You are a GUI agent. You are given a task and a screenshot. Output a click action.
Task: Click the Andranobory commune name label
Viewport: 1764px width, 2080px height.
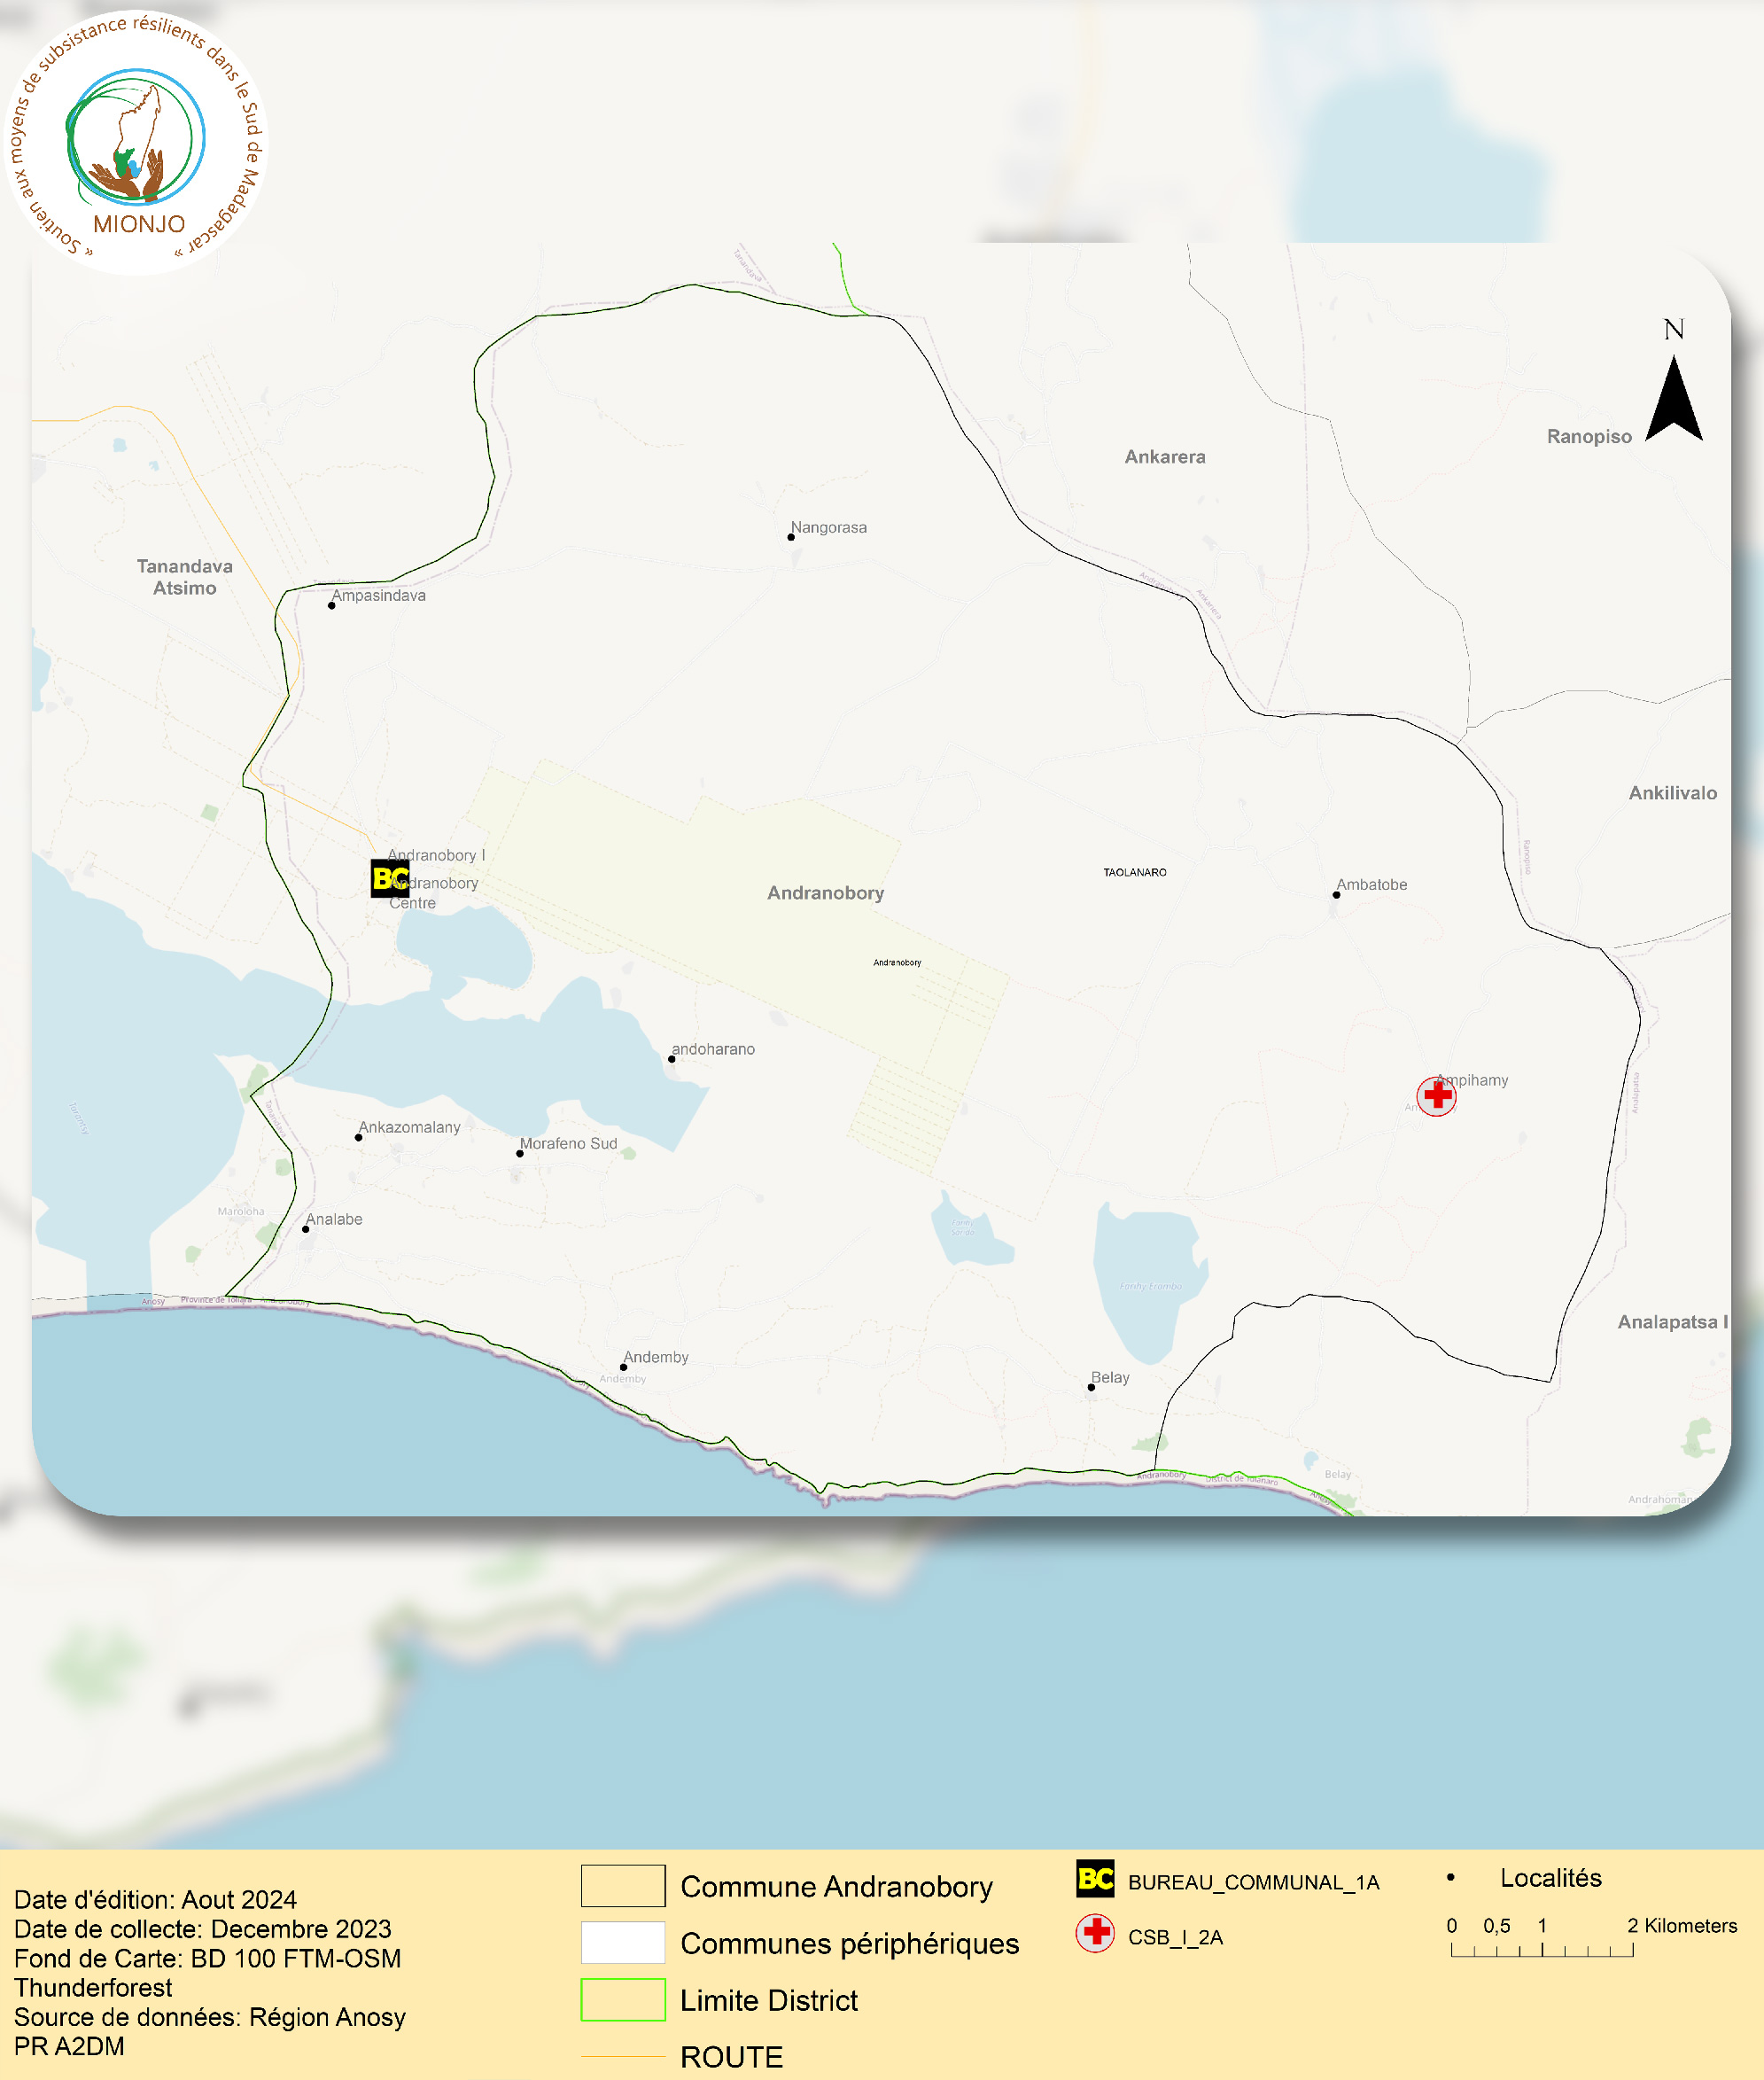[x=825, y=893]
